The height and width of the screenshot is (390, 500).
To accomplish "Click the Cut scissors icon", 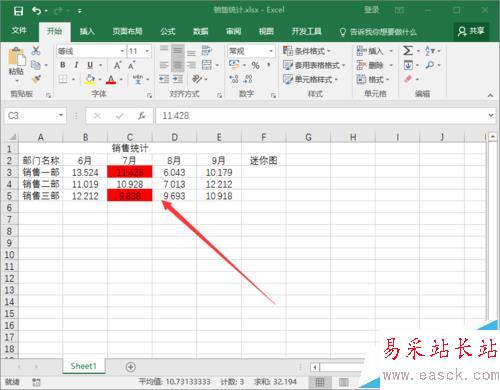I will click(x=36, y=51).
